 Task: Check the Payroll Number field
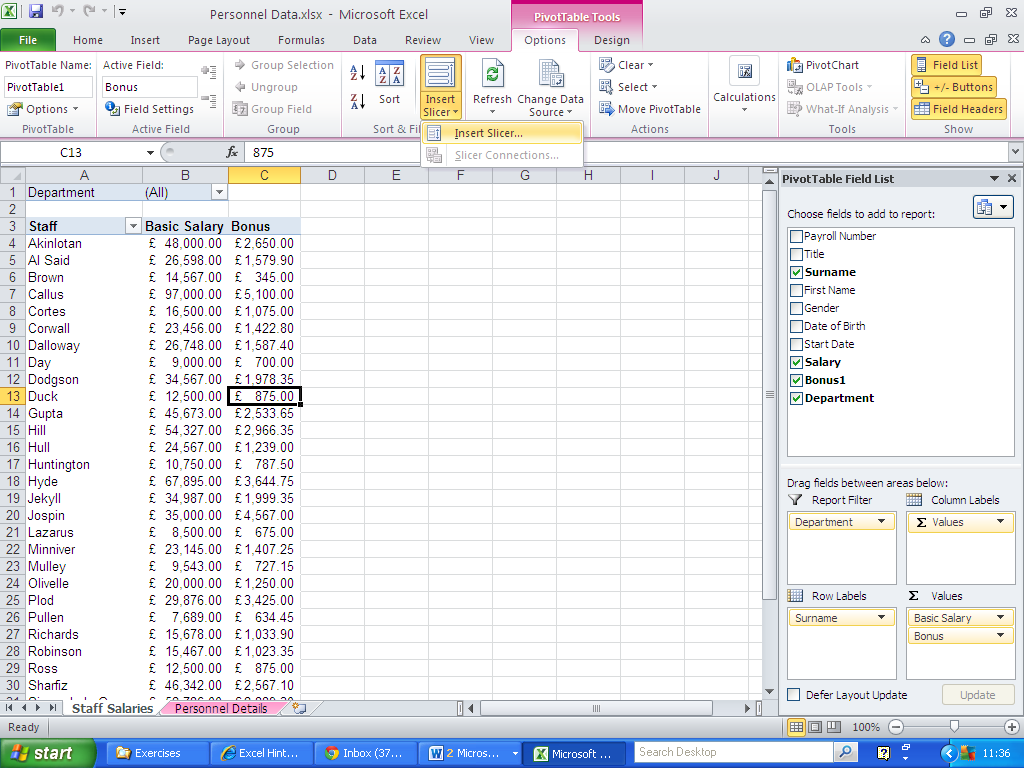pyautogui.click(x=796, y=236)
